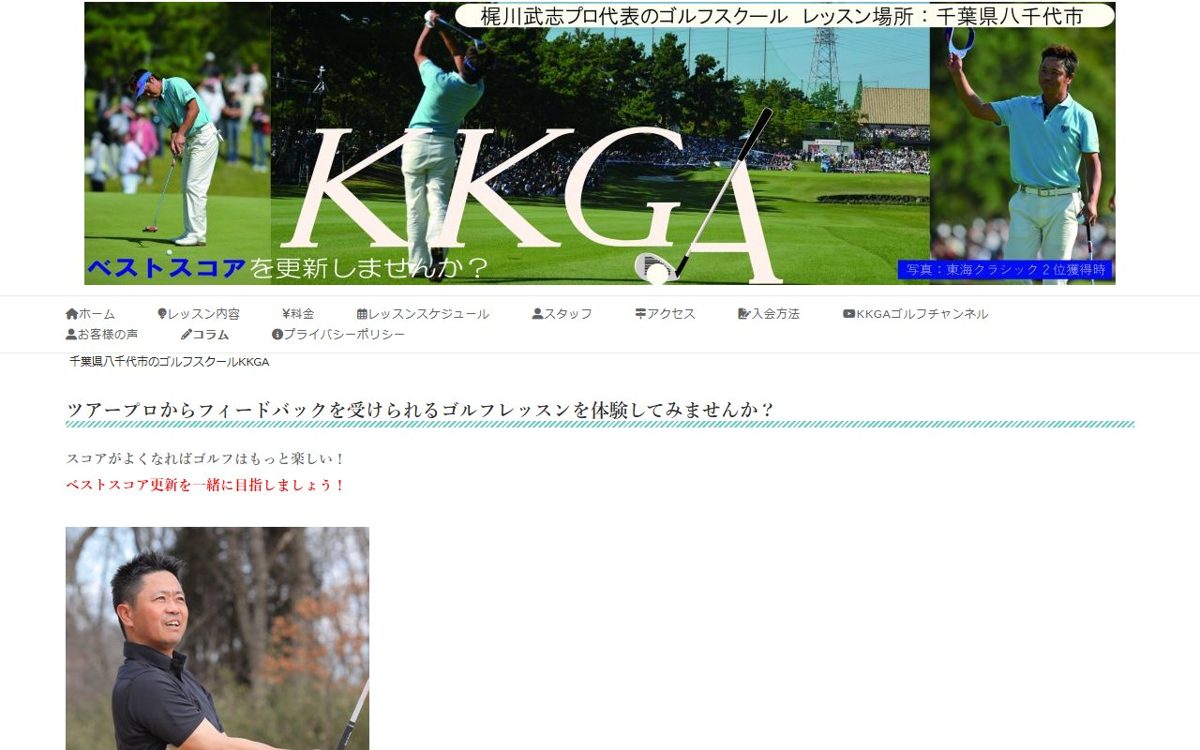Click the banner title 梶川武志プロ代表のゴルフスクール
Screen dimensions: 1200x750
click(634, 16)
